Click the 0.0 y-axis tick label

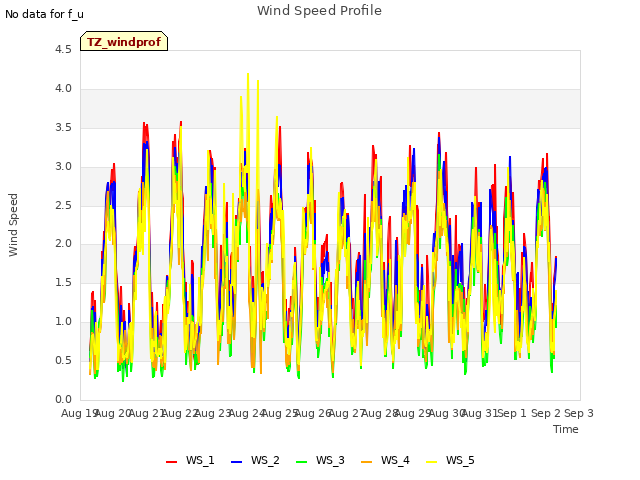click(63, 399)
